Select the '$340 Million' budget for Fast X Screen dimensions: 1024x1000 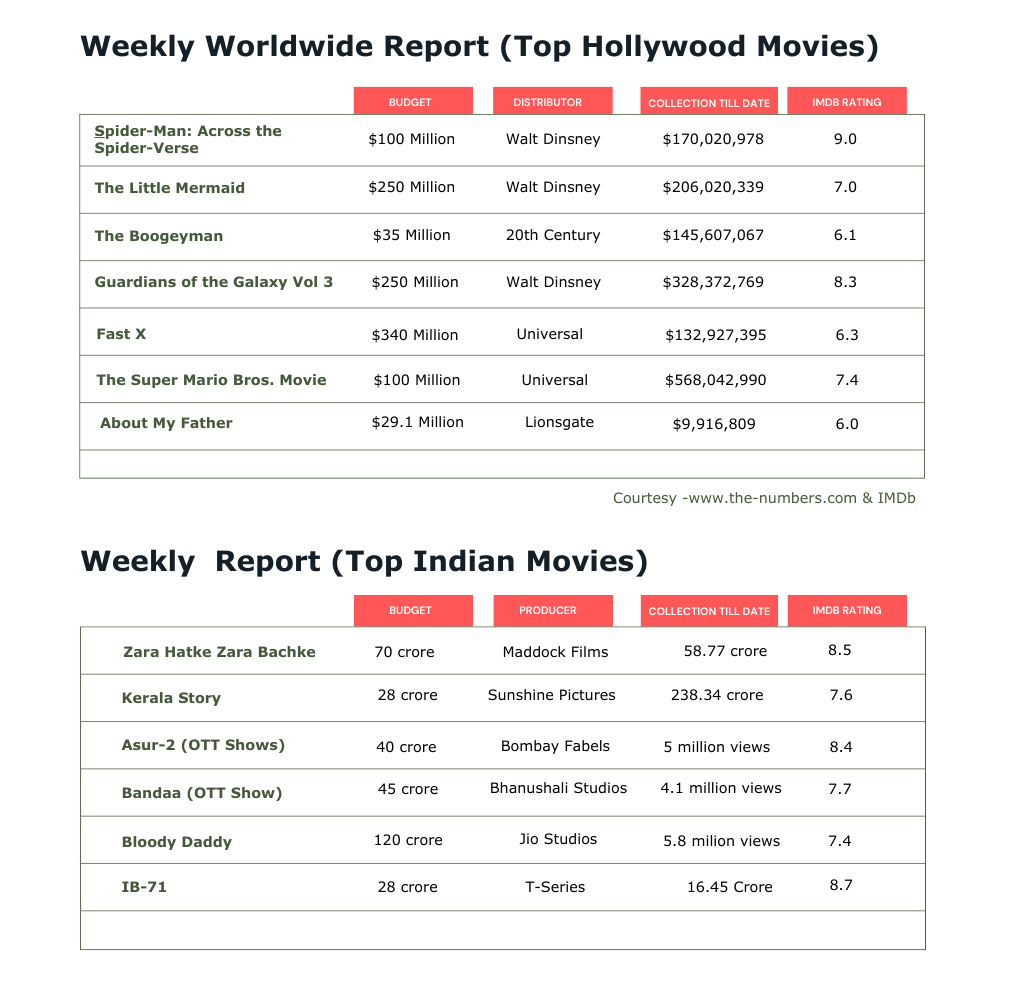(415, 335)
